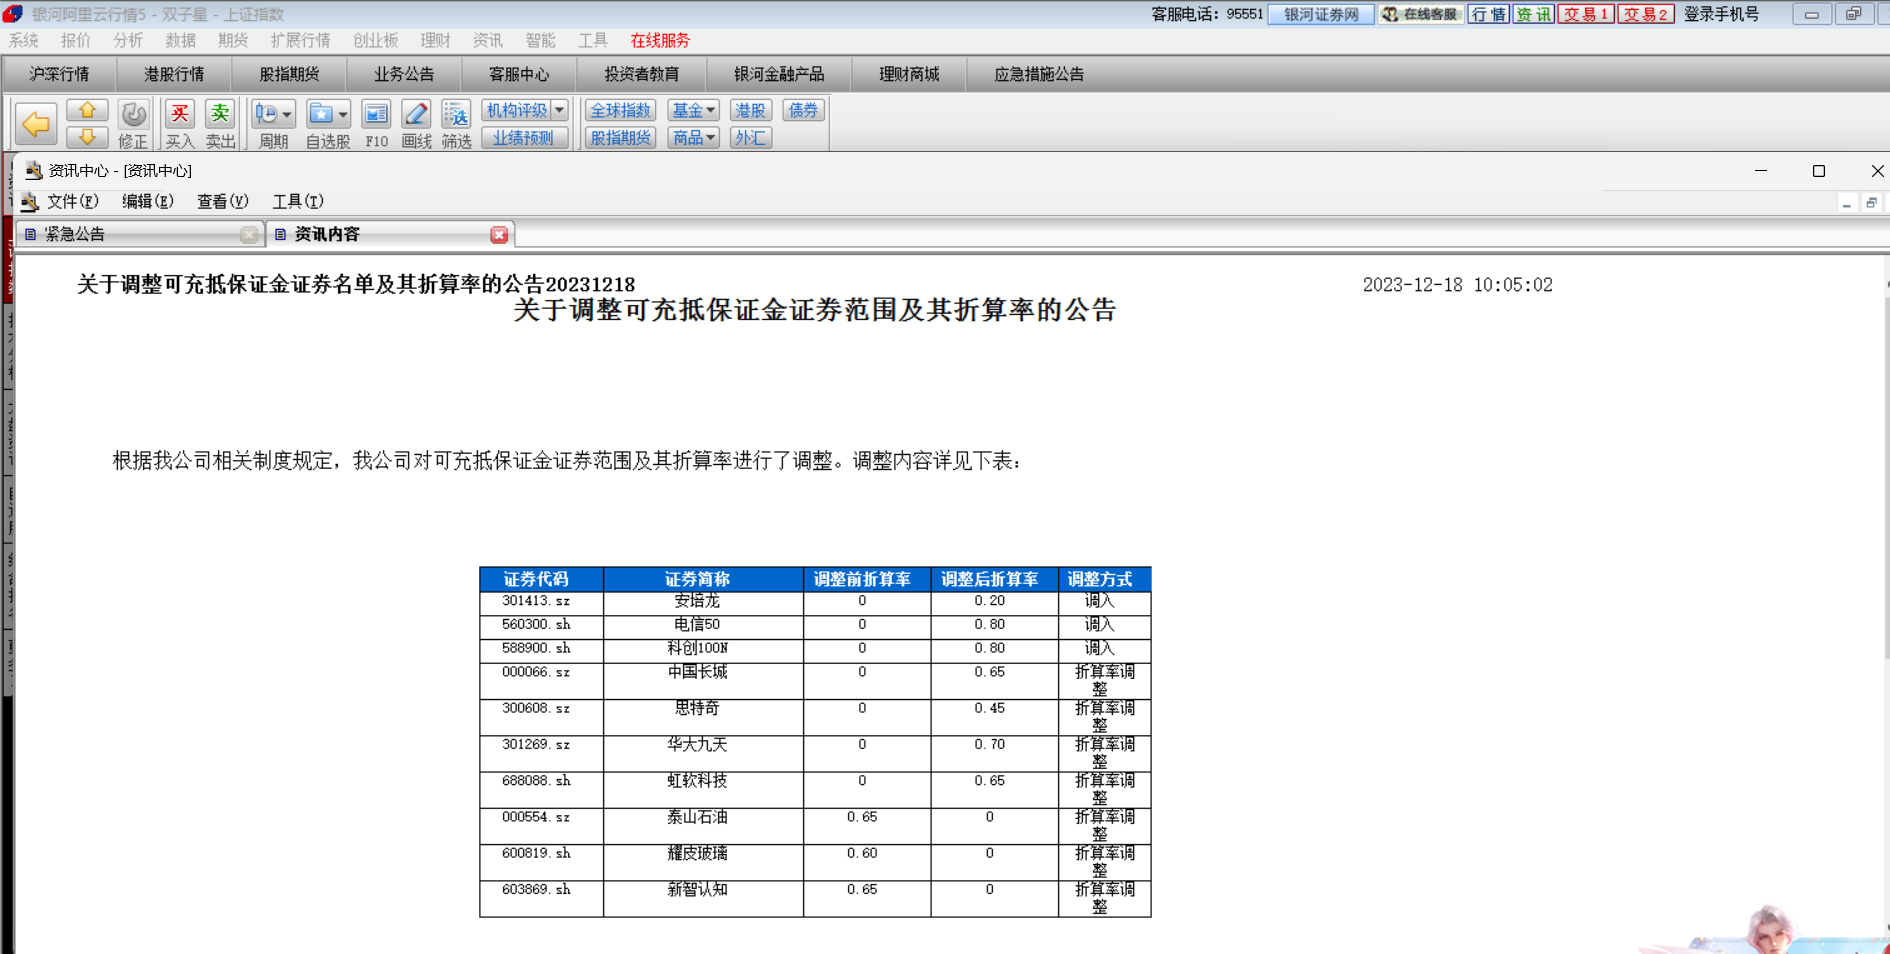Click the down arrow toolbar icon
The height and width of the screenshot is (954, 1890).
(87, 137)
